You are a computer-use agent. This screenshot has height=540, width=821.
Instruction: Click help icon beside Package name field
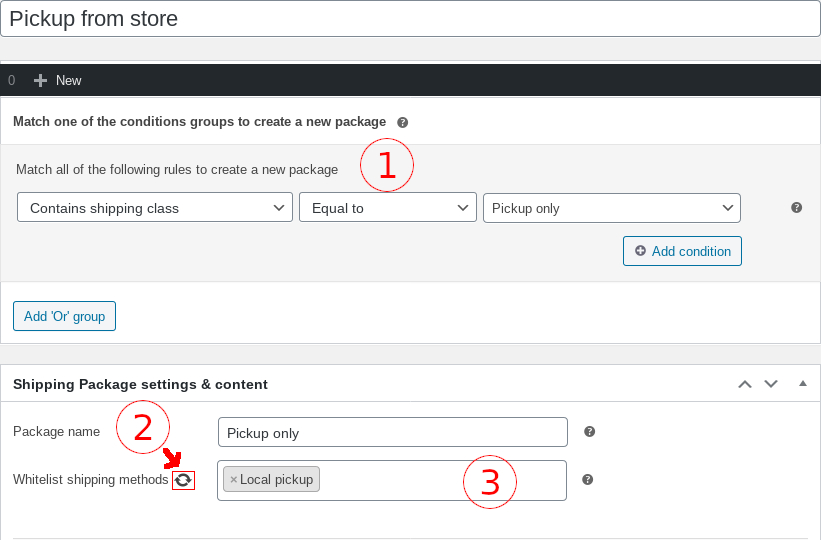pyautogui.click(x=589, y=432)
